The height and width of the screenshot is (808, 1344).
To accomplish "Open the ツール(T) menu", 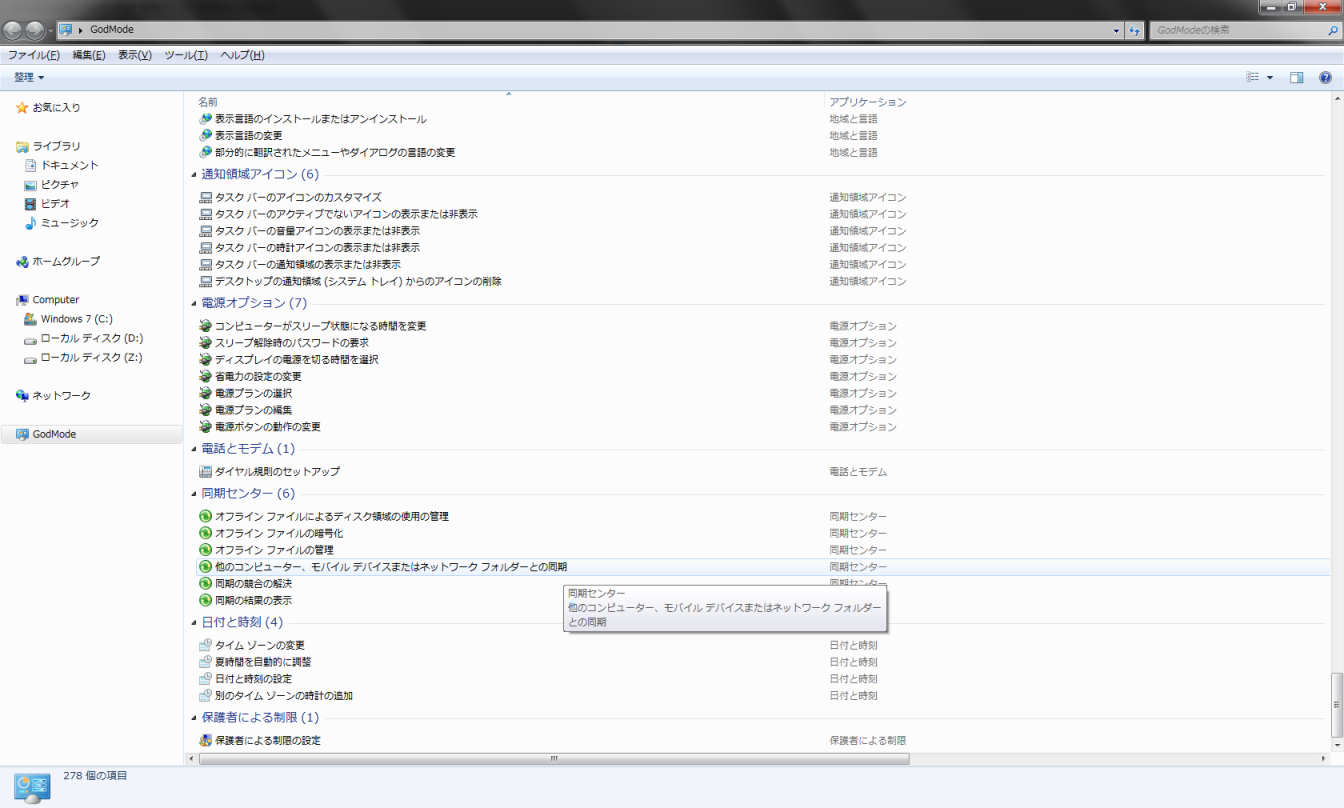I will tap(186, 55).
